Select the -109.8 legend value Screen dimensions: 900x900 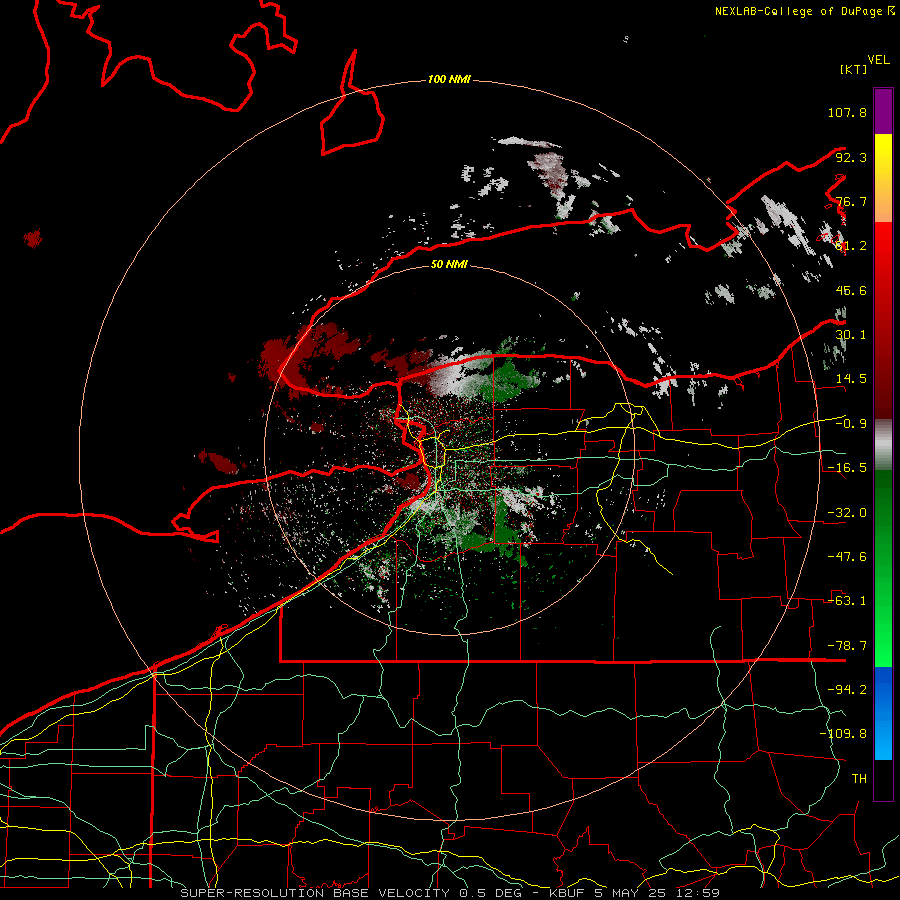[843, 734]
